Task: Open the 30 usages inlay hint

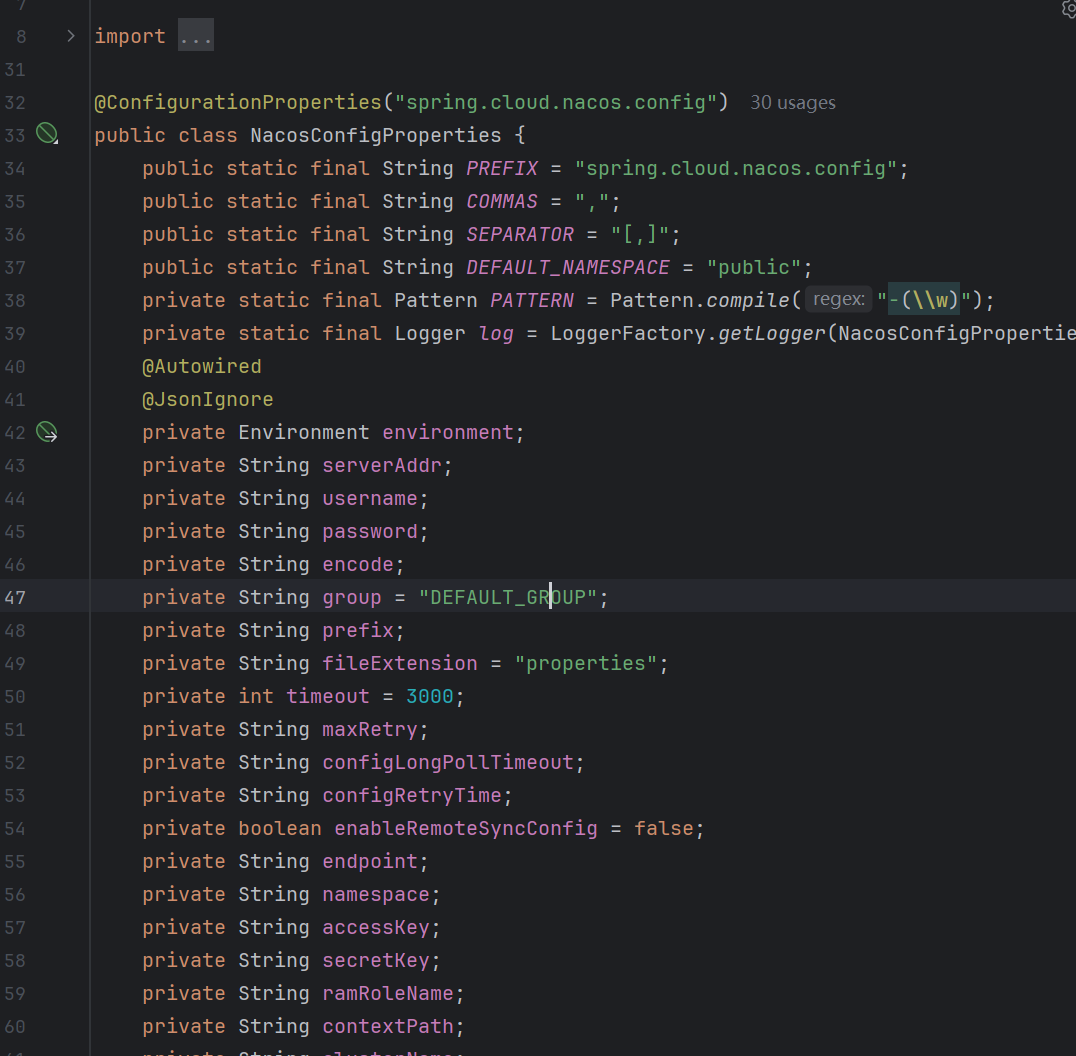Action: (x=792, y=103)
